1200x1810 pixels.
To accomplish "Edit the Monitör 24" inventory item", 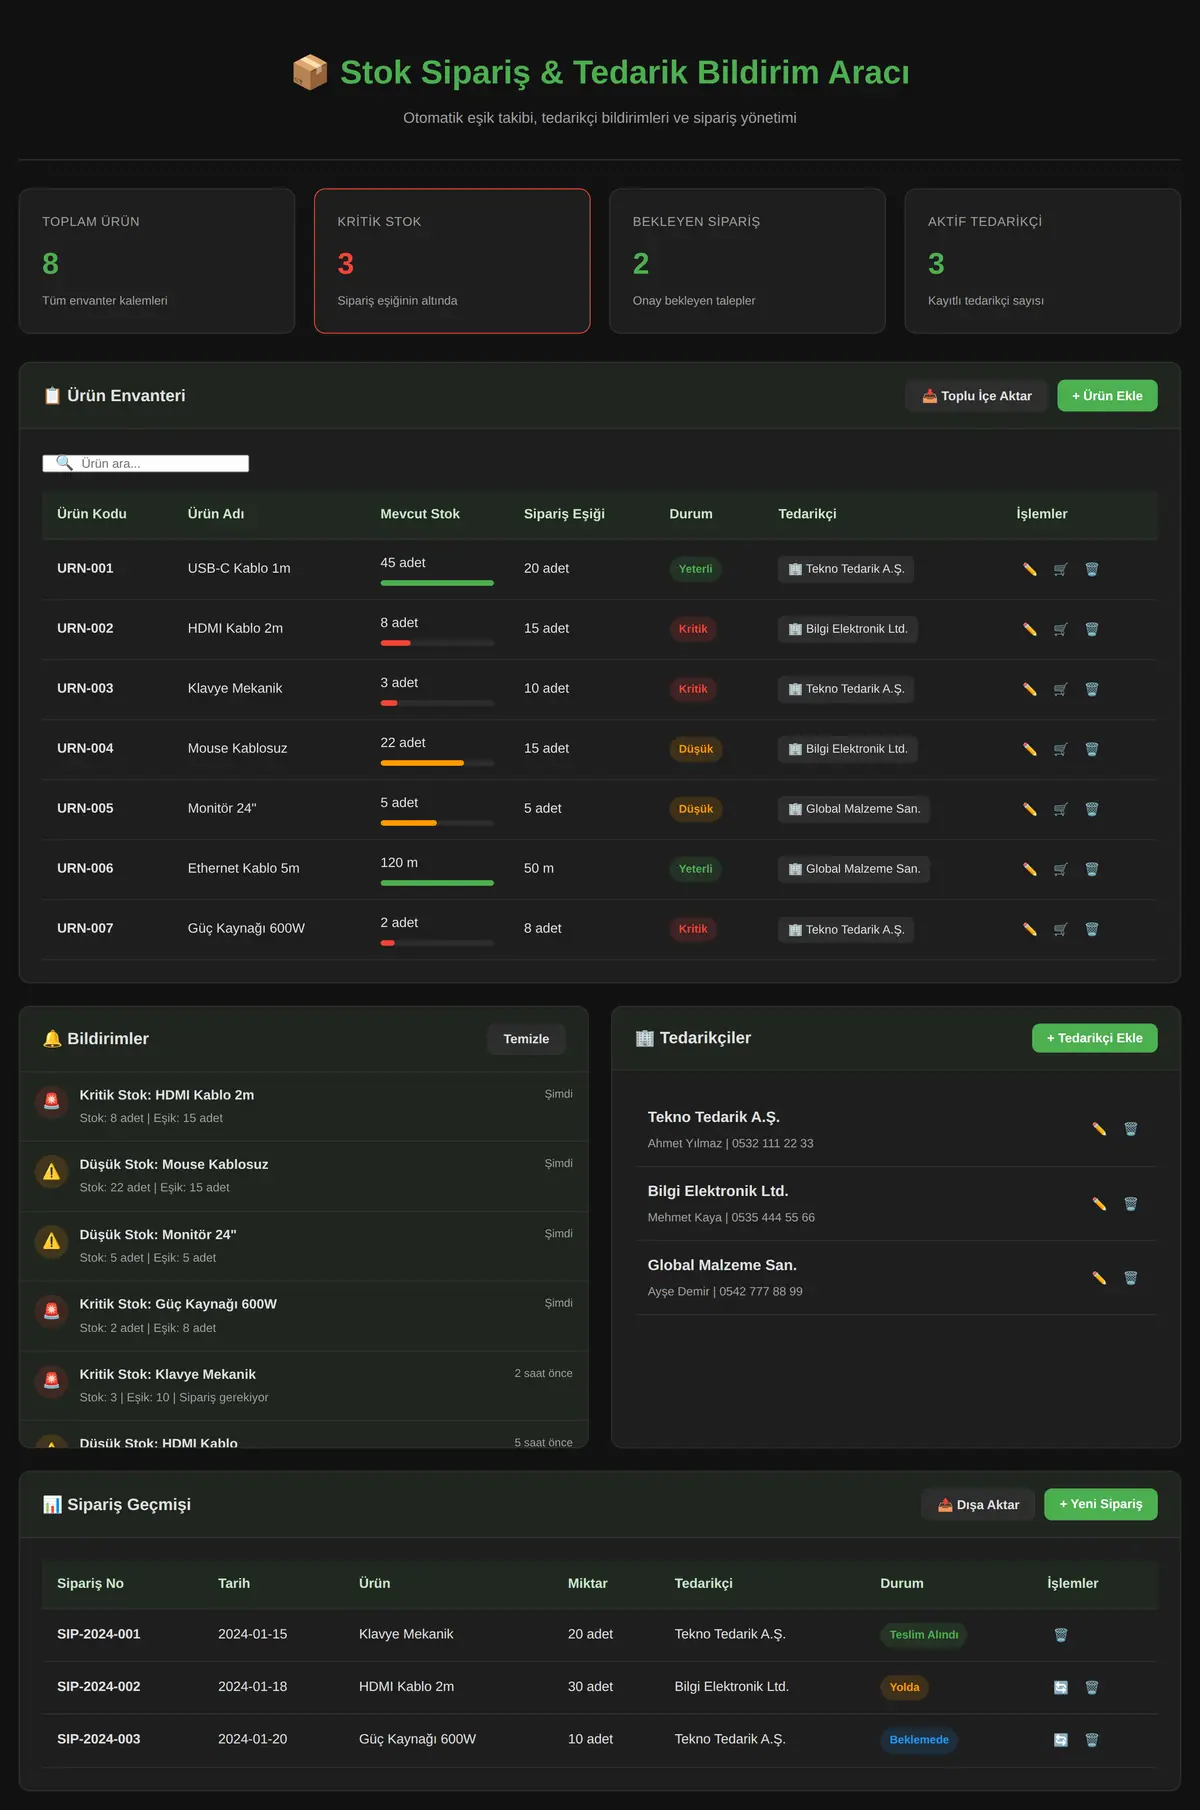I will [x=1030, y=809].
